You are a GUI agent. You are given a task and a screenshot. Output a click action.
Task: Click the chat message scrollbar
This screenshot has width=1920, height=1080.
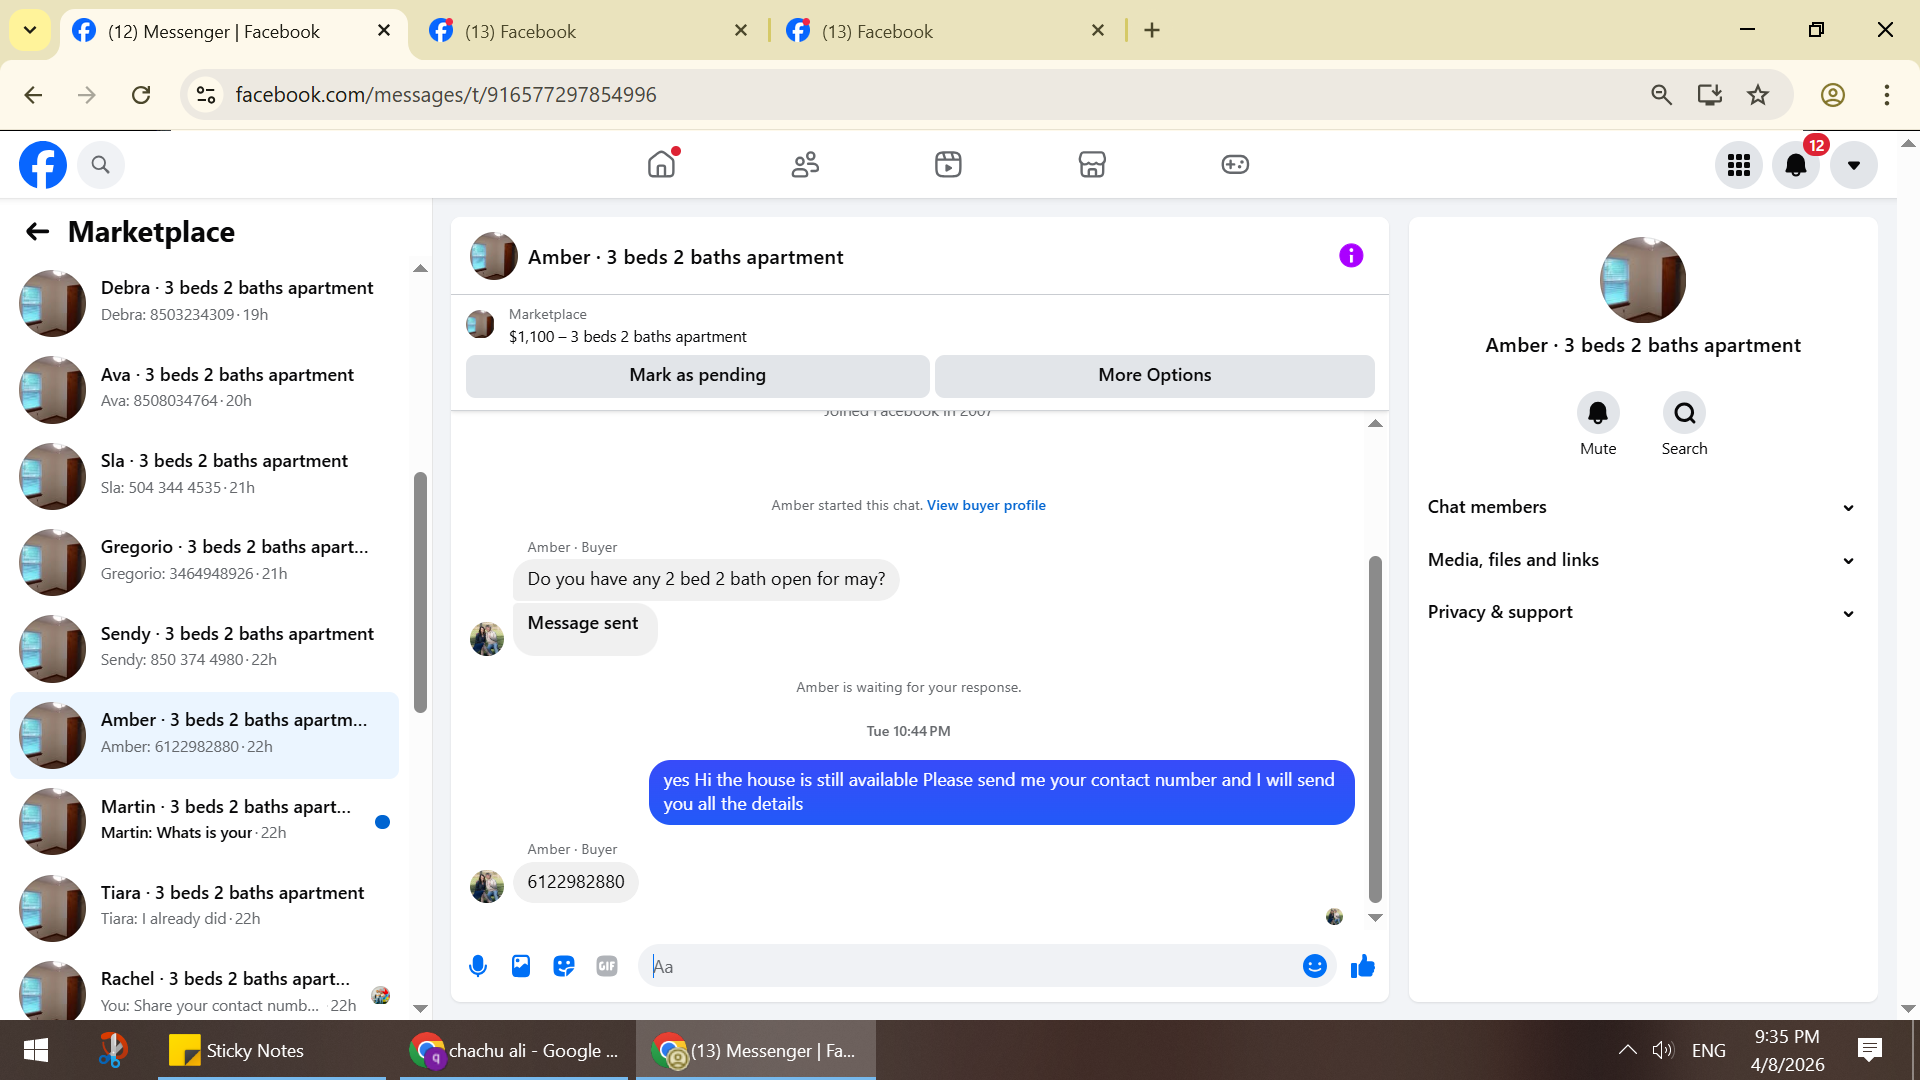pos(1375,730)
